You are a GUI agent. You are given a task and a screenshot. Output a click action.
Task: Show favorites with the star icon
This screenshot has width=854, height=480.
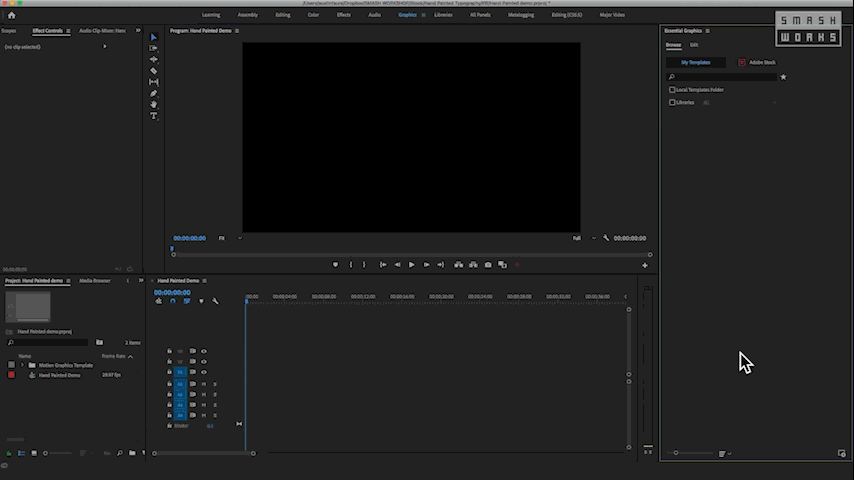[783, 77]
